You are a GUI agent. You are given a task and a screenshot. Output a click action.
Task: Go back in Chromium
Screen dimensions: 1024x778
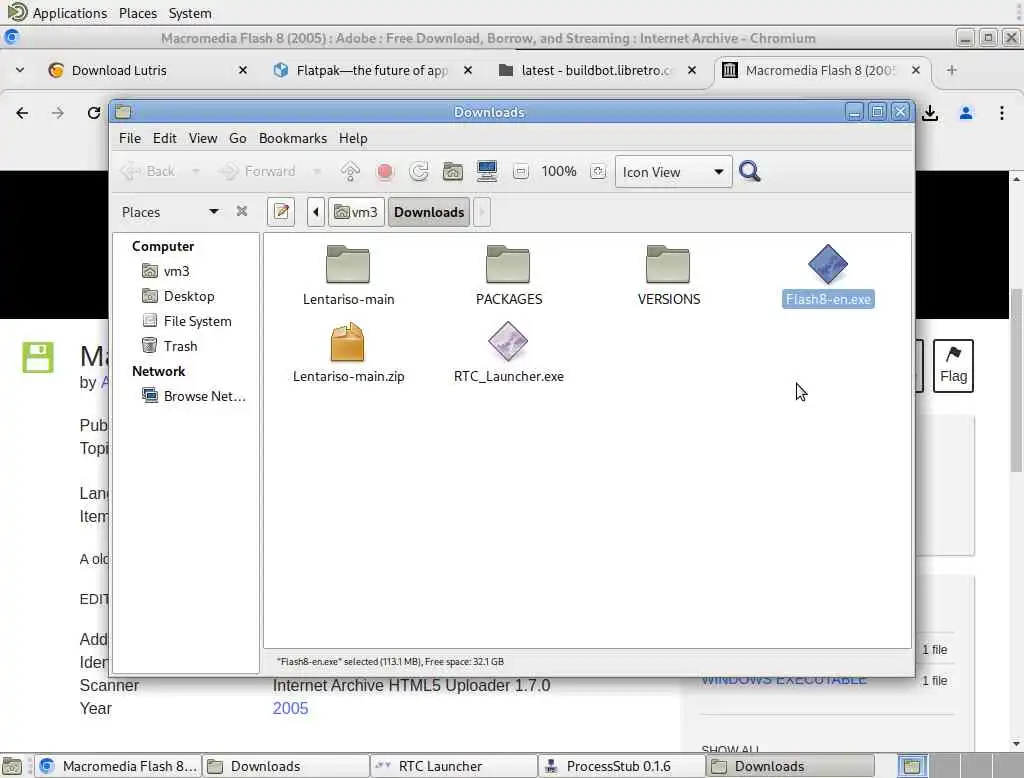[x=22, y=113]
